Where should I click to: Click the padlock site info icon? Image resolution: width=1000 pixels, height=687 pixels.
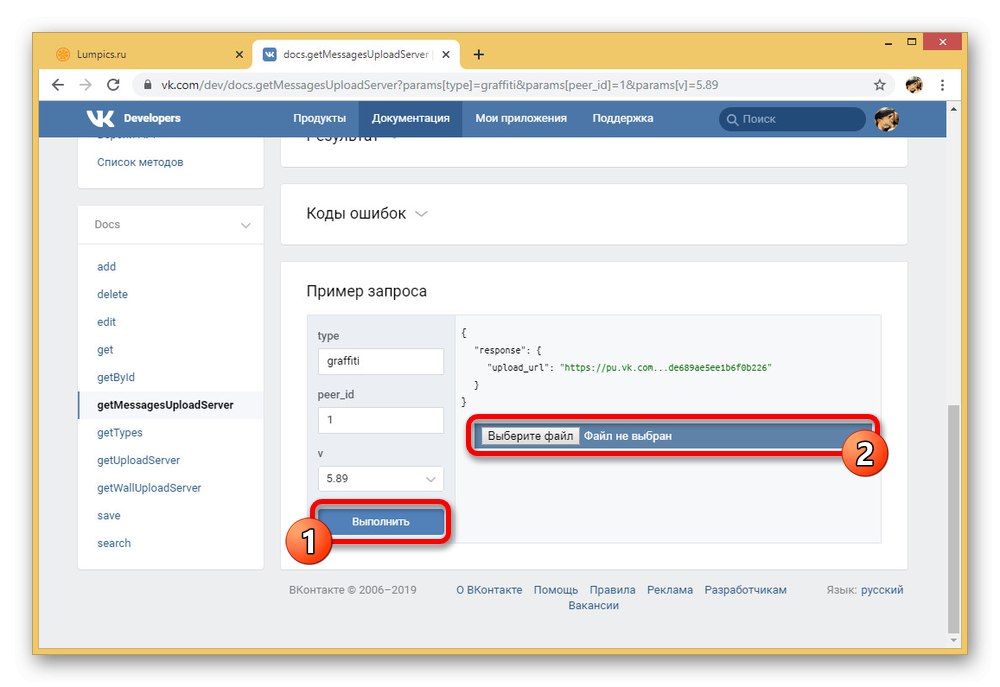[147, 85]
